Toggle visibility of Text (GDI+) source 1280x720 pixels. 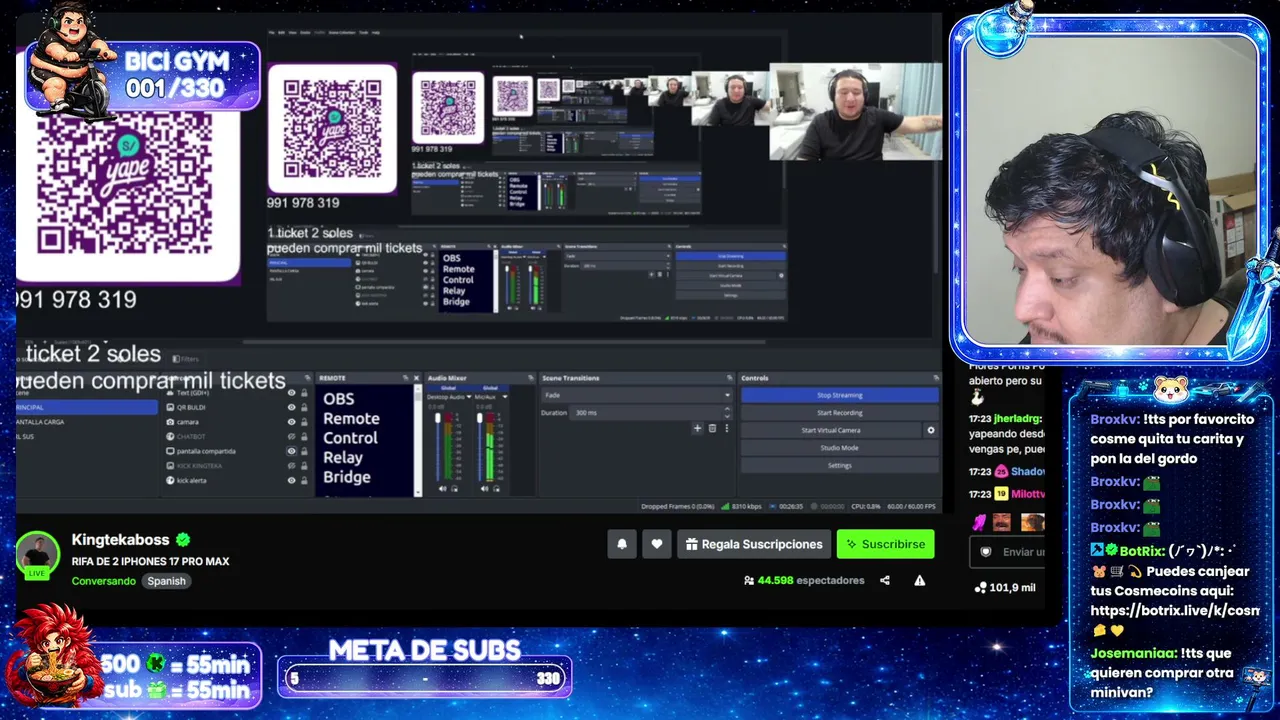click(x=291, y=393)
